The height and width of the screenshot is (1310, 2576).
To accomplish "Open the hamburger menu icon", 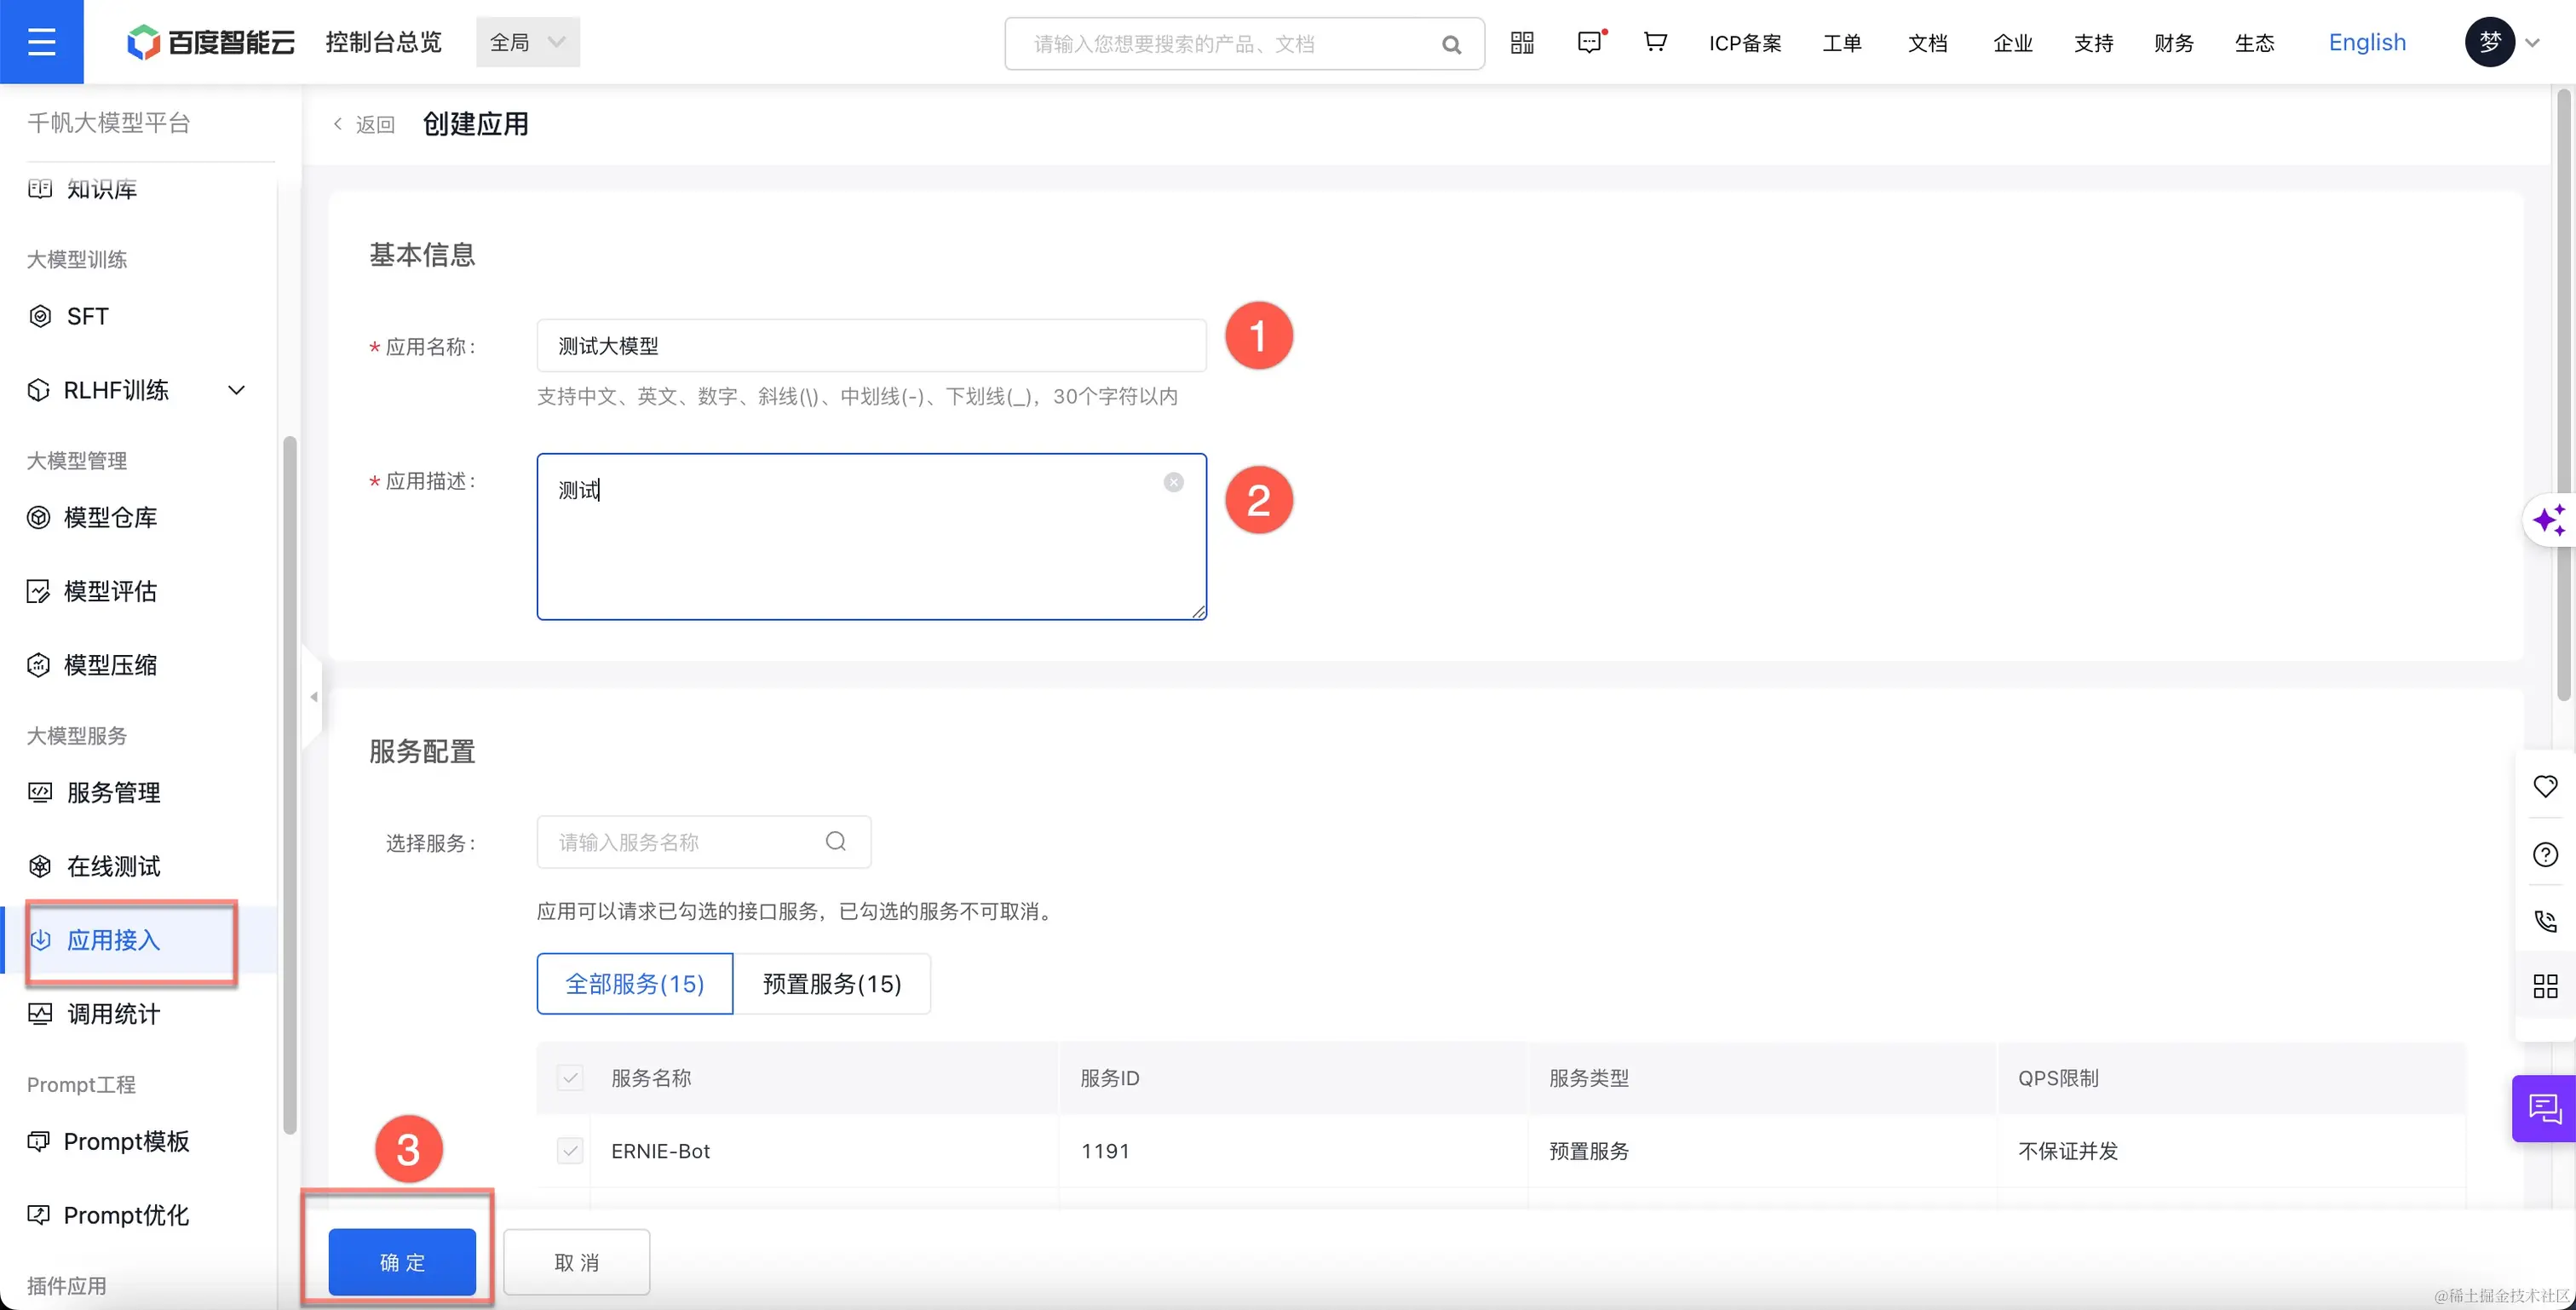I will 41,42.
